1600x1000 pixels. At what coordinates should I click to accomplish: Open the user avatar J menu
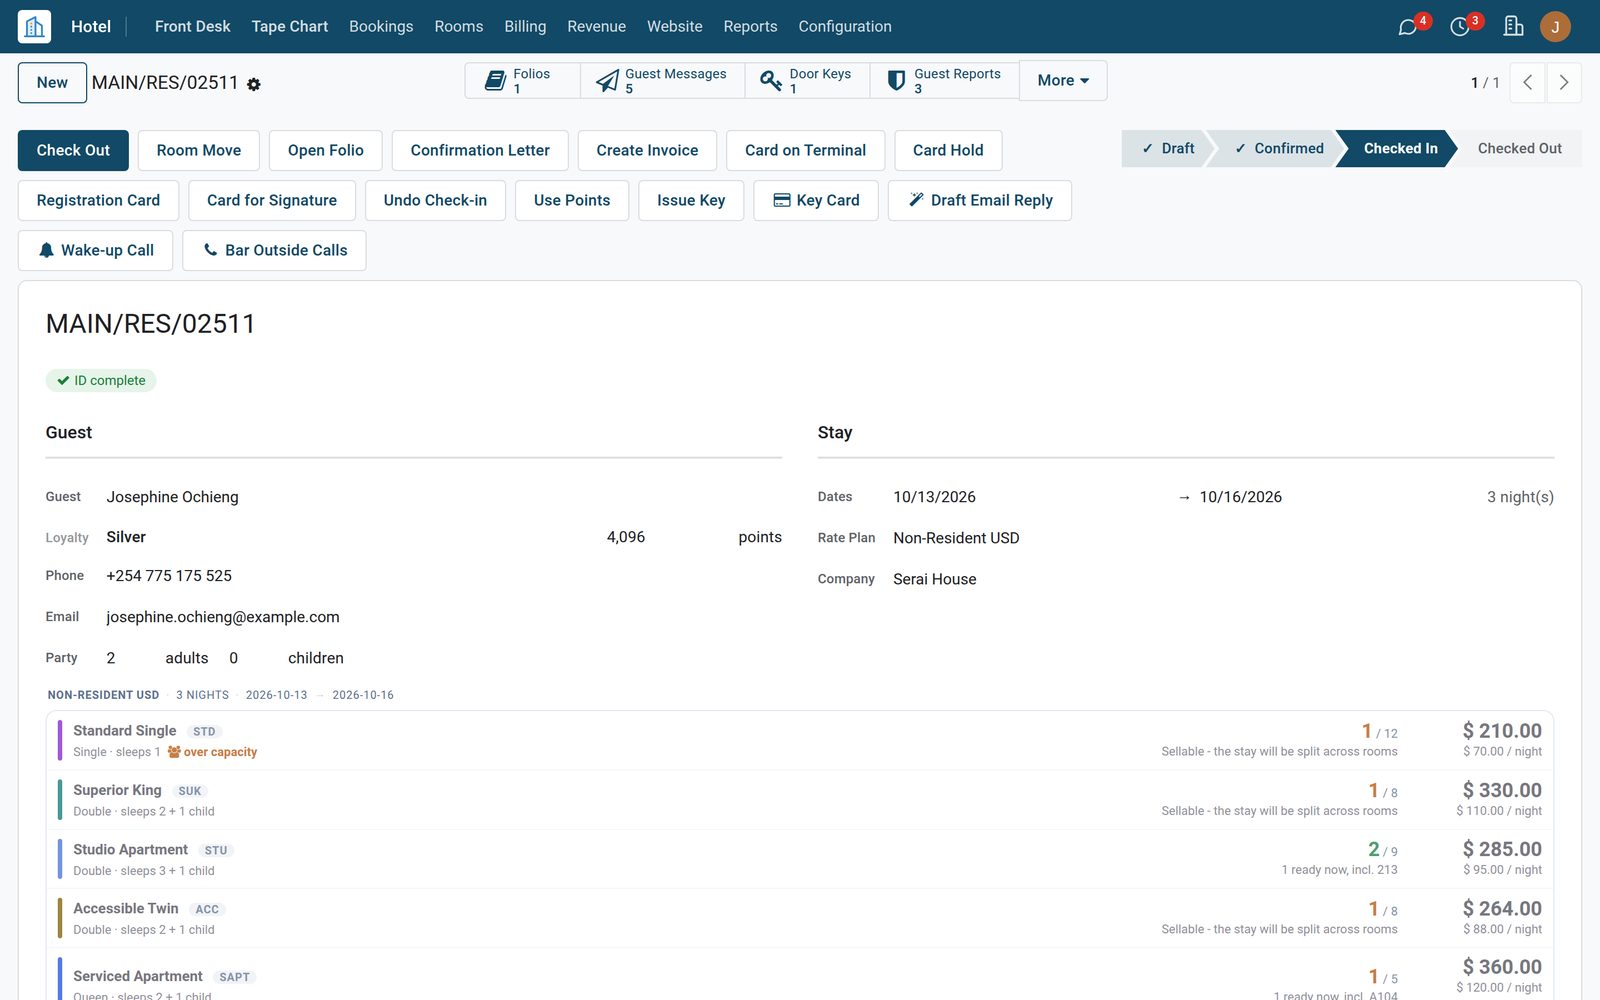[x=1555, y=27]
